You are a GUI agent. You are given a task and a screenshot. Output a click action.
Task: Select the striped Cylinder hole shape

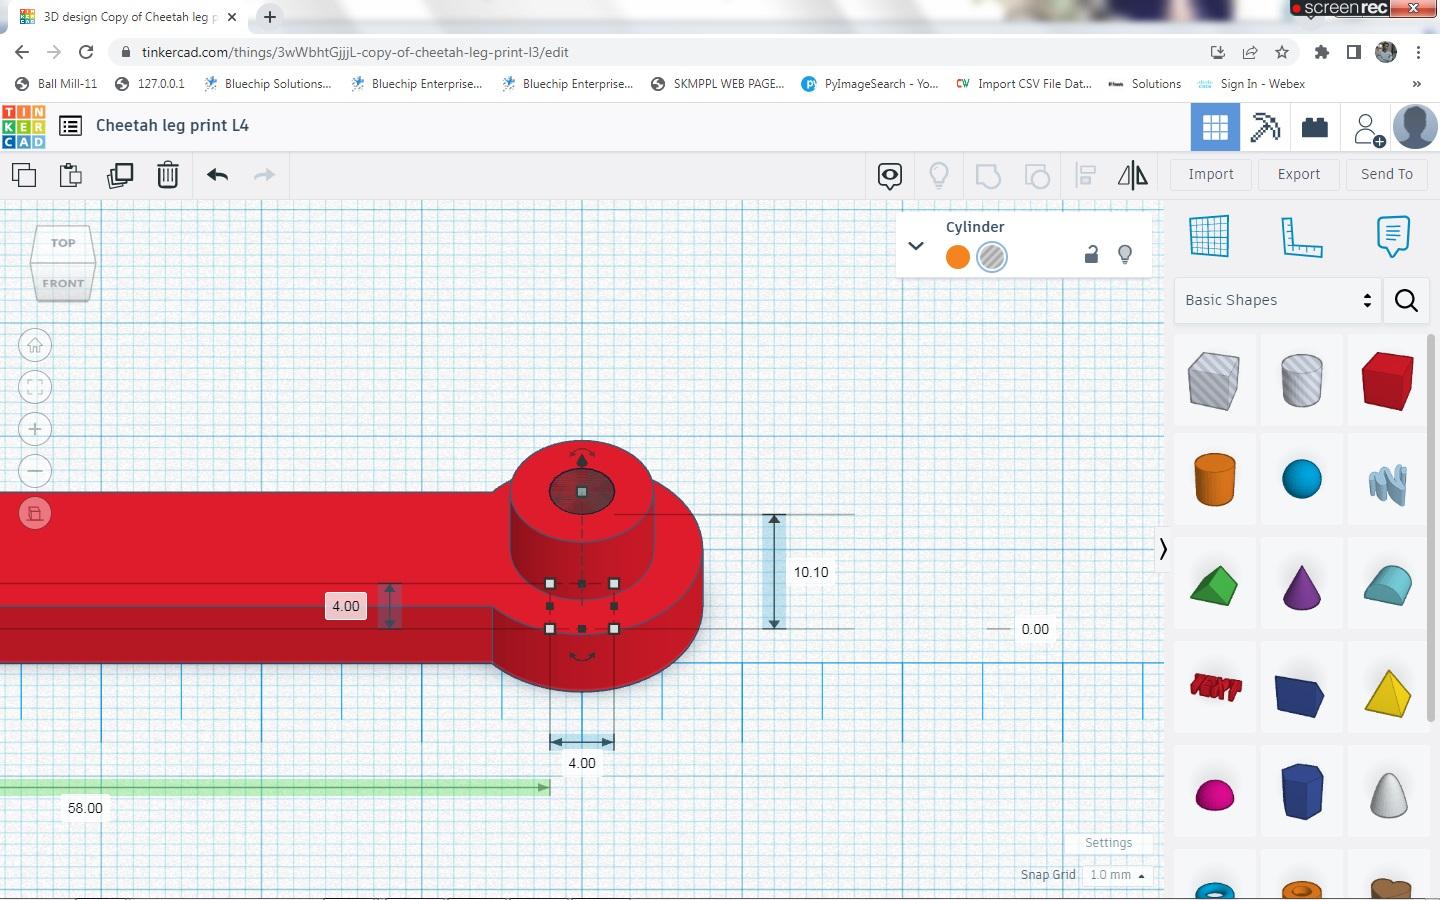[1302, 381]
